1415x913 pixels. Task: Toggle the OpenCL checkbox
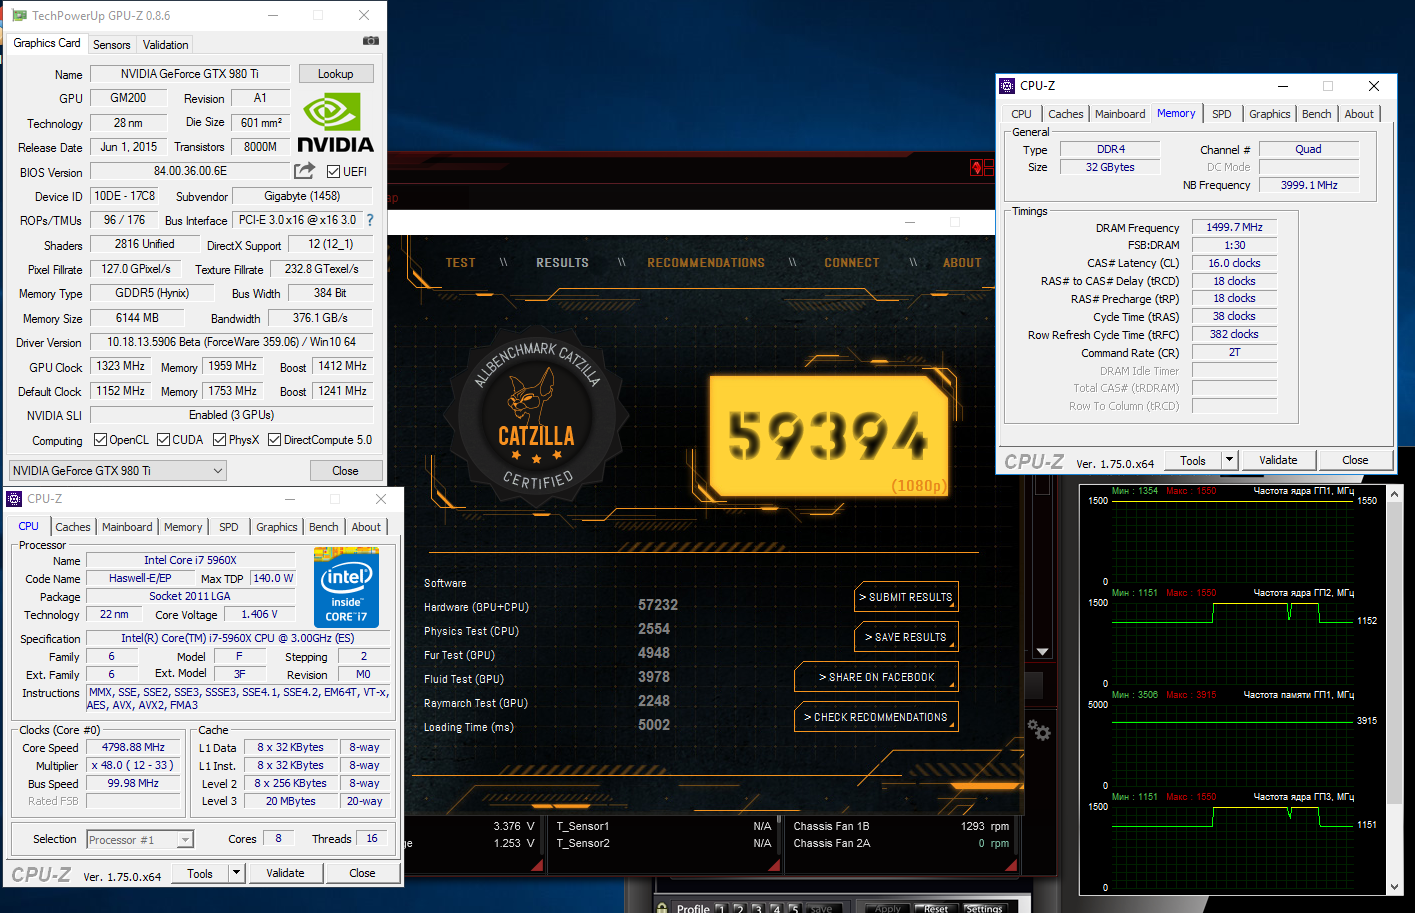(100, 439)
